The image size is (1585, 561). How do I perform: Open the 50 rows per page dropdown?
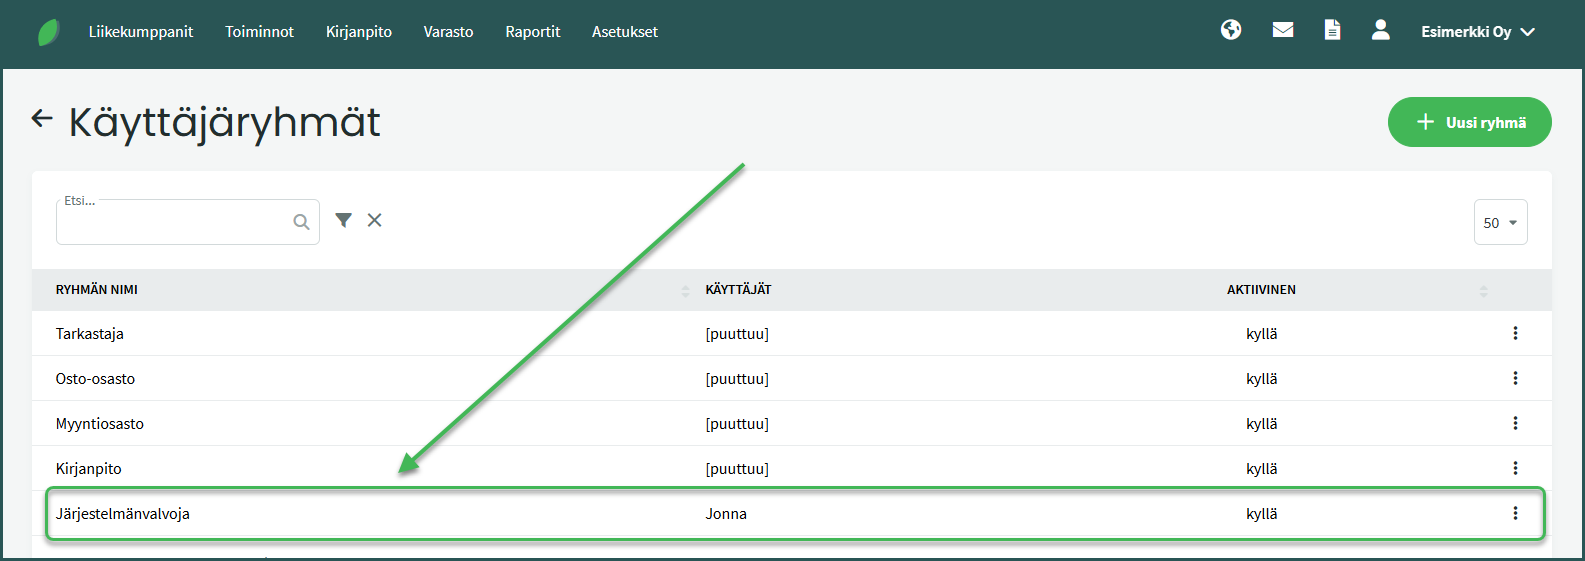(1500, 222)
